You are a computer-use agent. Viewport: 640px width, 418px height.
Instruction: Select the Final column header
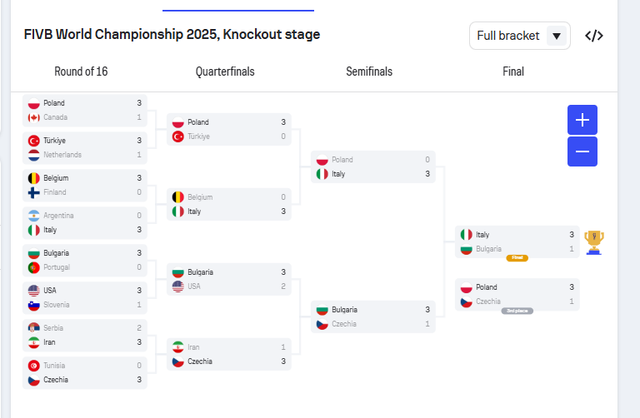click(513, 71)
